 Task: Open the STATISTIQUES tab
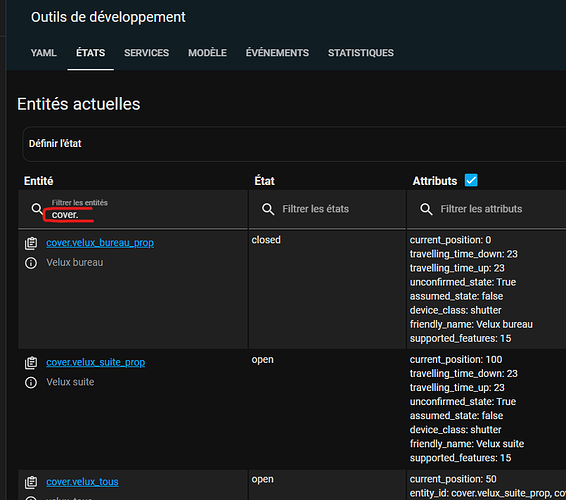361,53
